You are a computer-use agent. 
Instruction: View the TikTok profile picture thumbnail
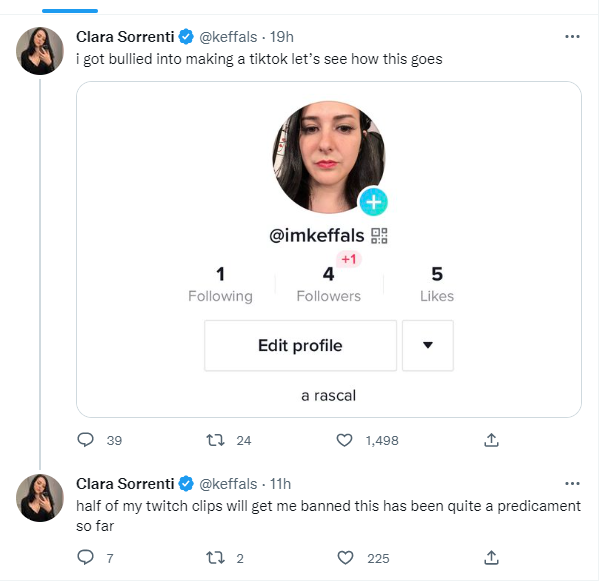(328, 157)
